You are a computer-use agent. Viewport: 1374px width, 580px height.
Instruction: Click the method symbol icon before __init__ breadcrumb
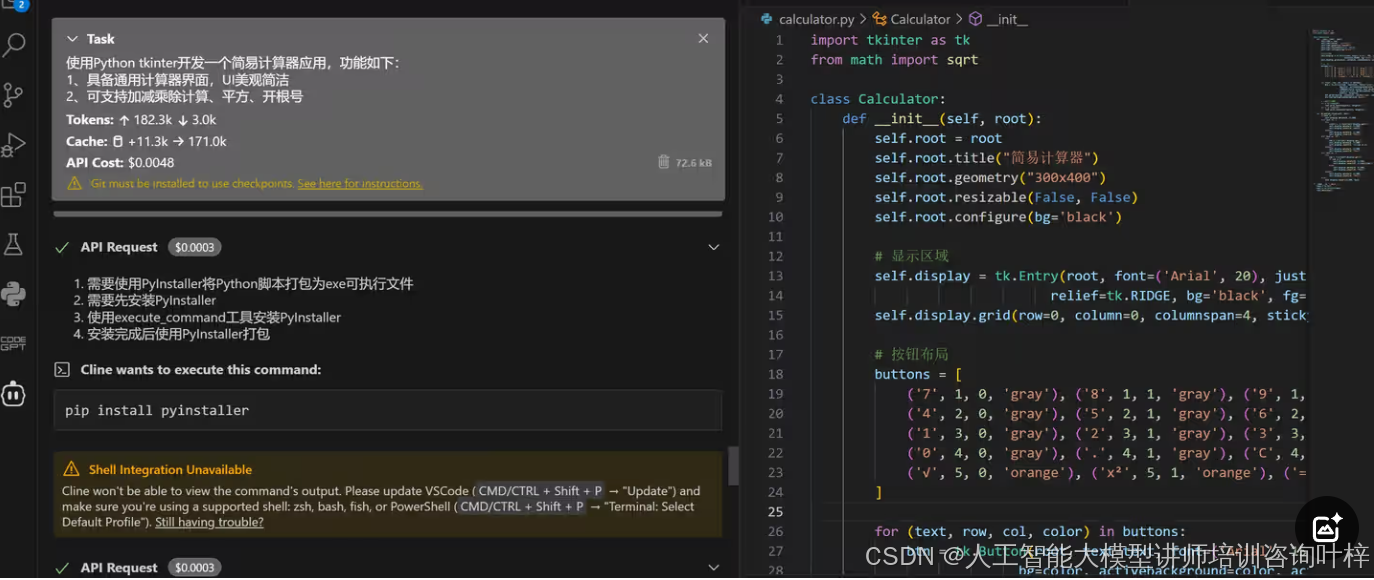(x=975, y=19)
